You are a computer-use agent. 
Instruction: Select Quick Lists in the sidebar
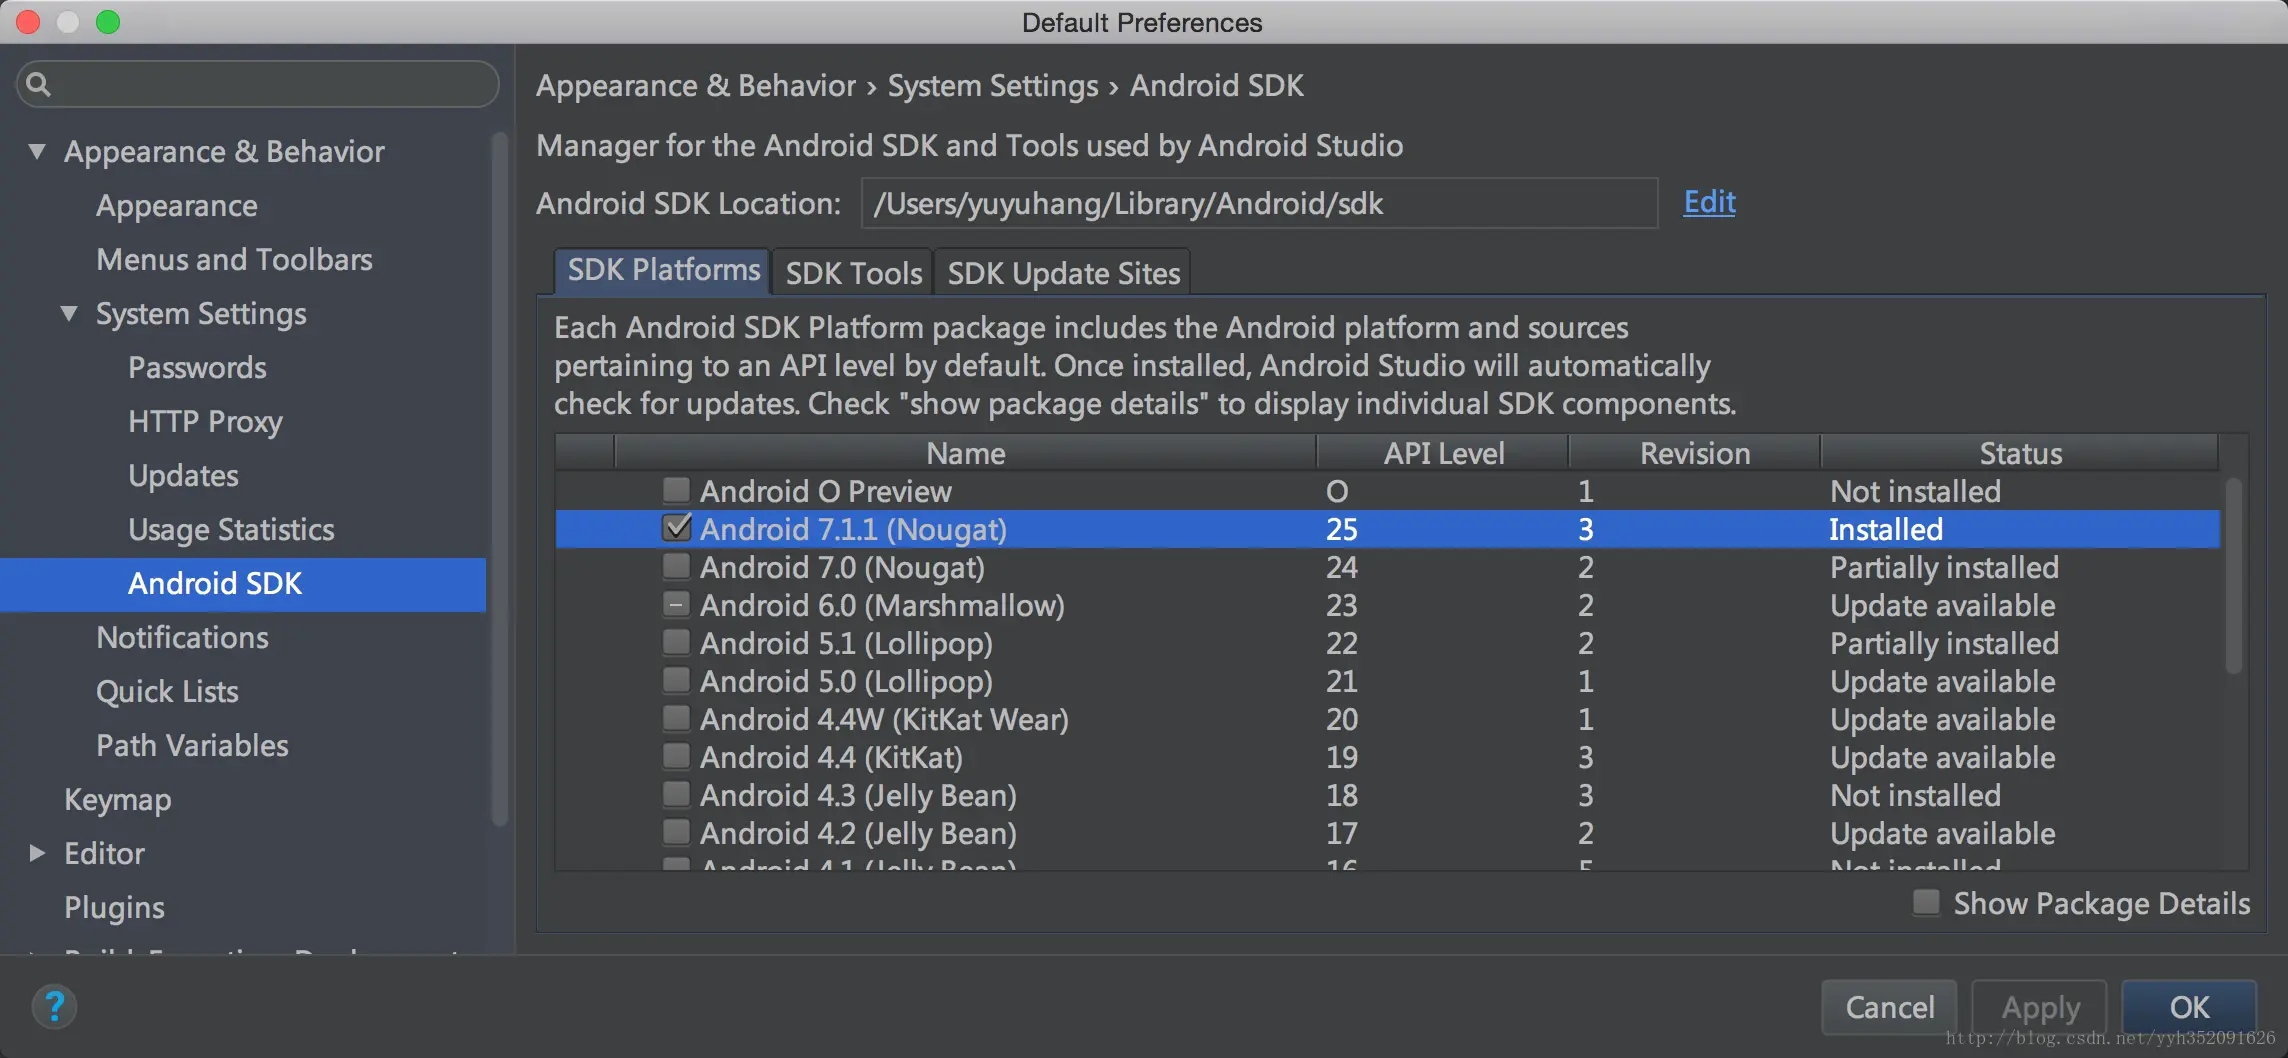(167, 691)
